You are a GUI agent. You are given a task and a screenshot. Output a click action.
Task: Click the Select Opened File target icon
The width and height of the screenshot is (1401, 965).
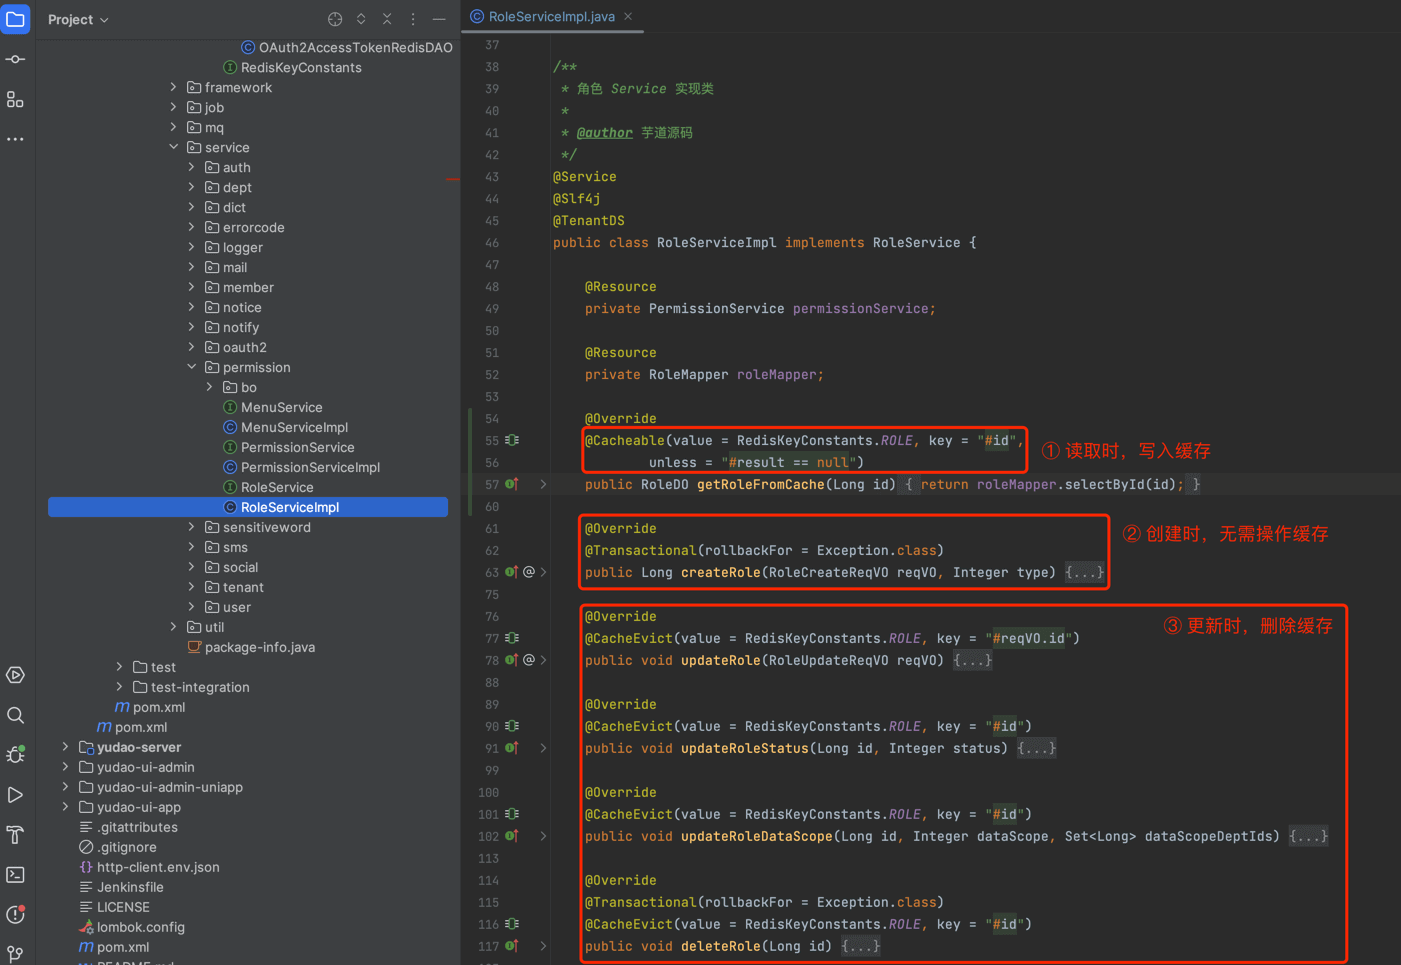tap(335, 19)
